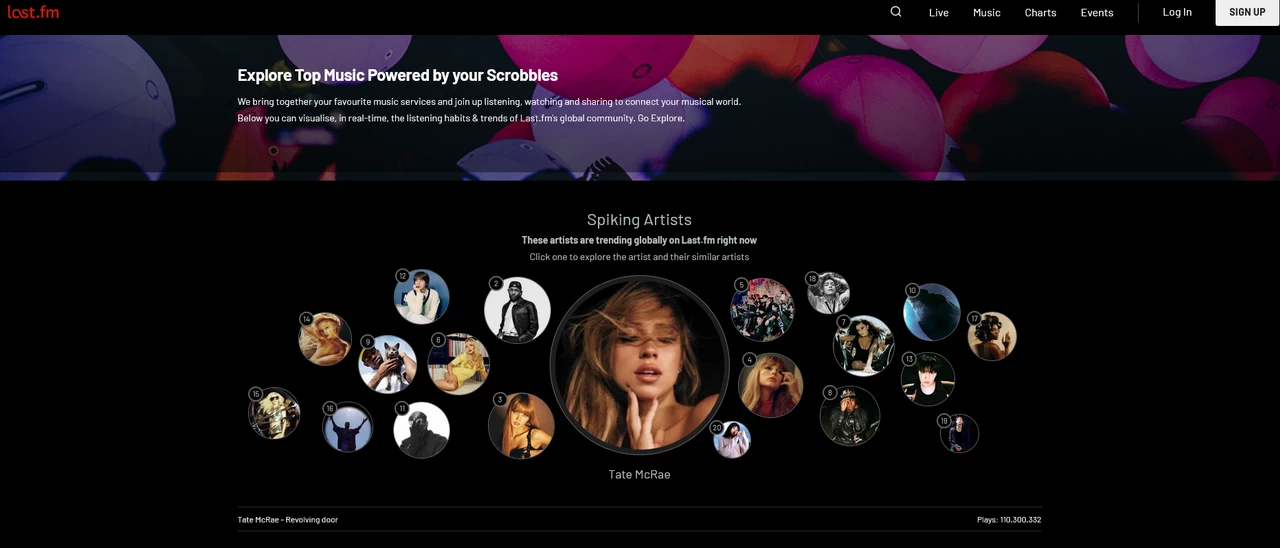This screenshot has width=1280, height=548.
Task: Select spiking artist bubble number 7
Action: tap(863, 345)
